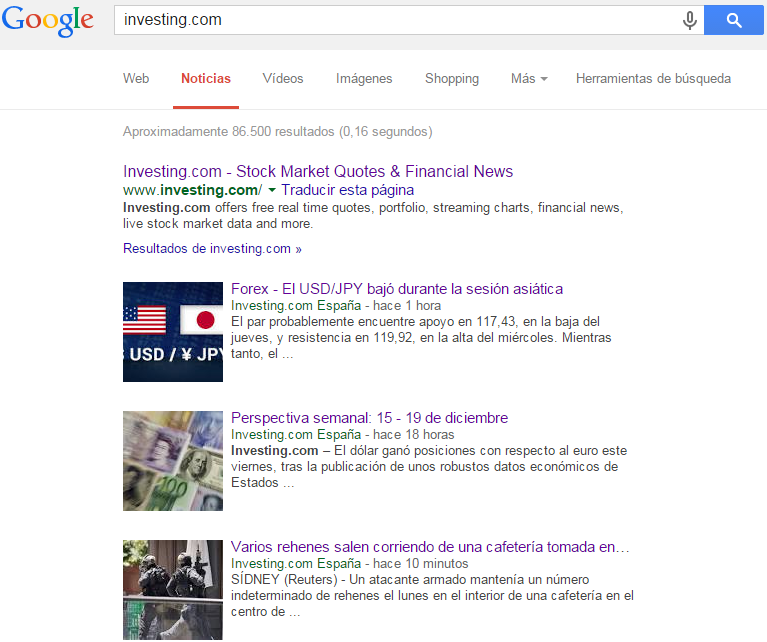Focus the search box containing investing.com
Image resolution: width=767 pixels, height=642 pixels.
tap(409, 20)
